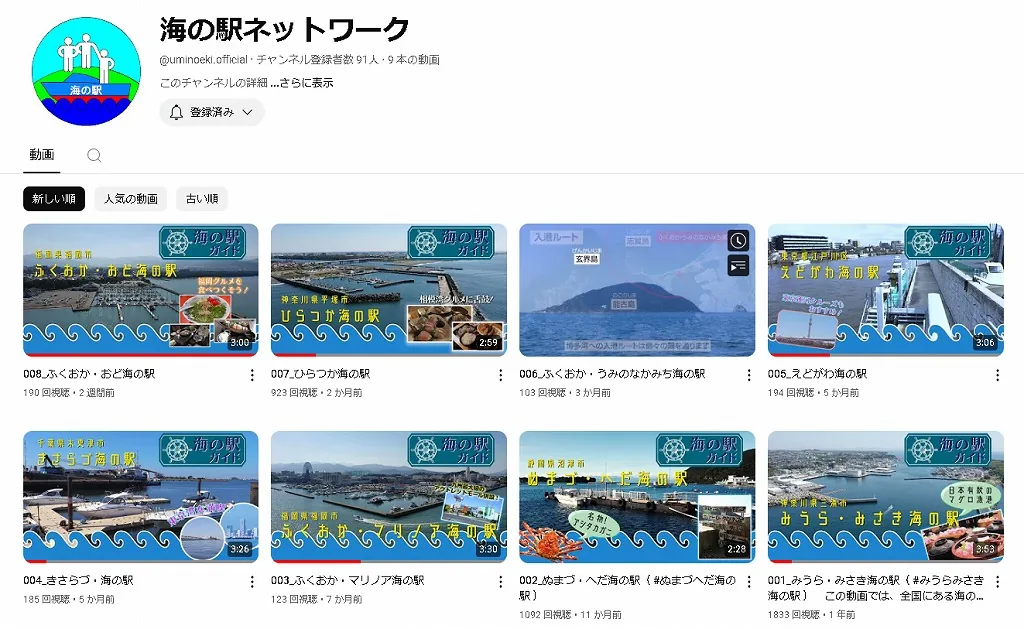Click the title 008_ふくおか・おど海の駅
The height and width of the screenshot is (629, 1024).
[x=89, y=374]
